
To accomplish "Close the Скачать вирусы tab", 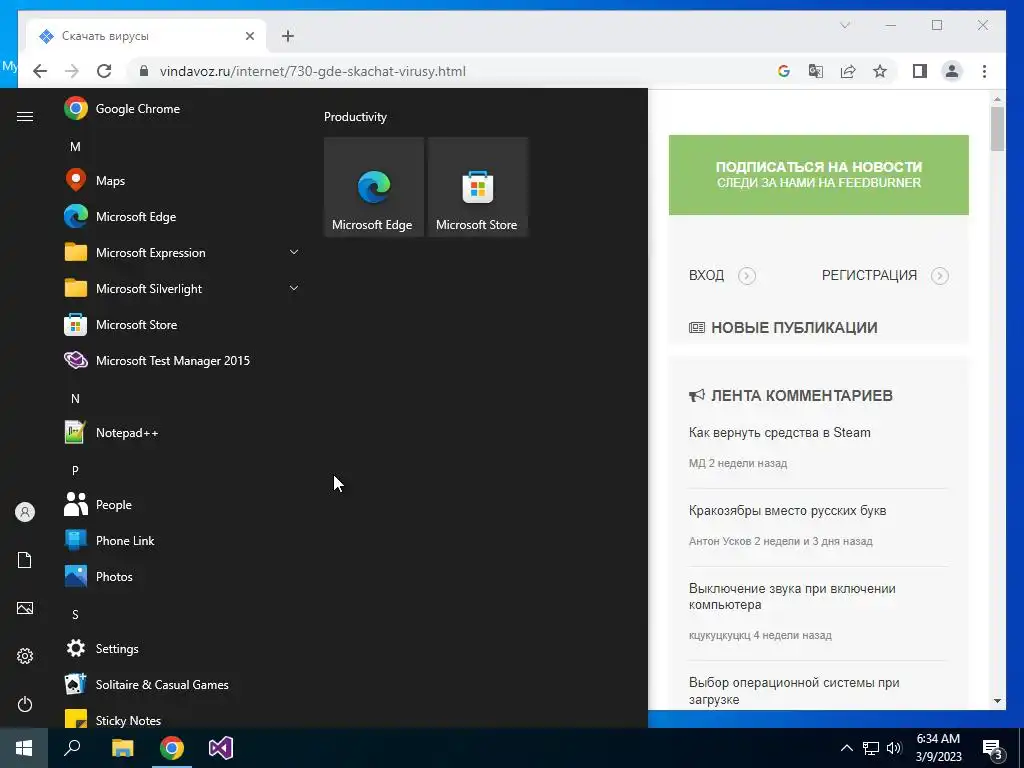I will tap(249, 36).
